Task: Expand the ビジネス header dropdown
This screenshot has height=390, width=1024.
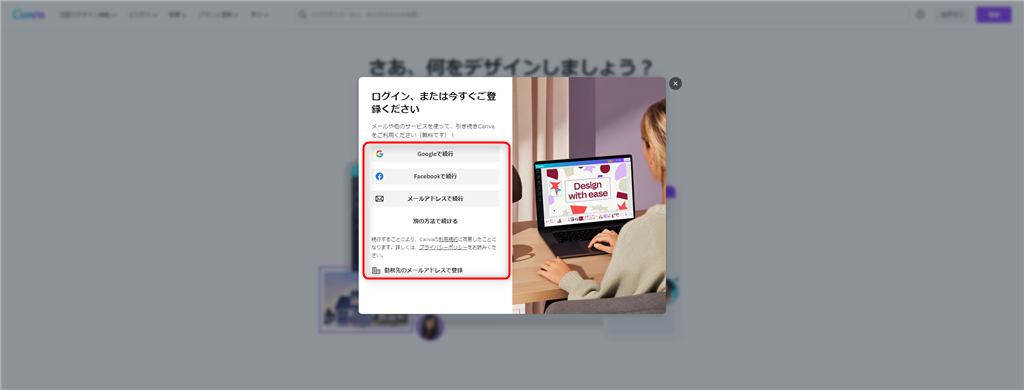Action: 142,14
